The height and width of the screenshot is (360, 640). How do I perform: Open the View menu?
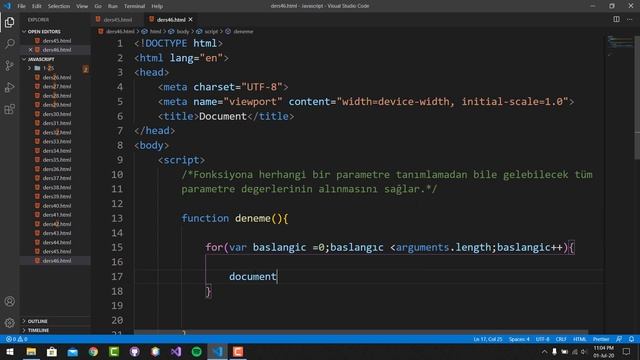coord(82,6)
